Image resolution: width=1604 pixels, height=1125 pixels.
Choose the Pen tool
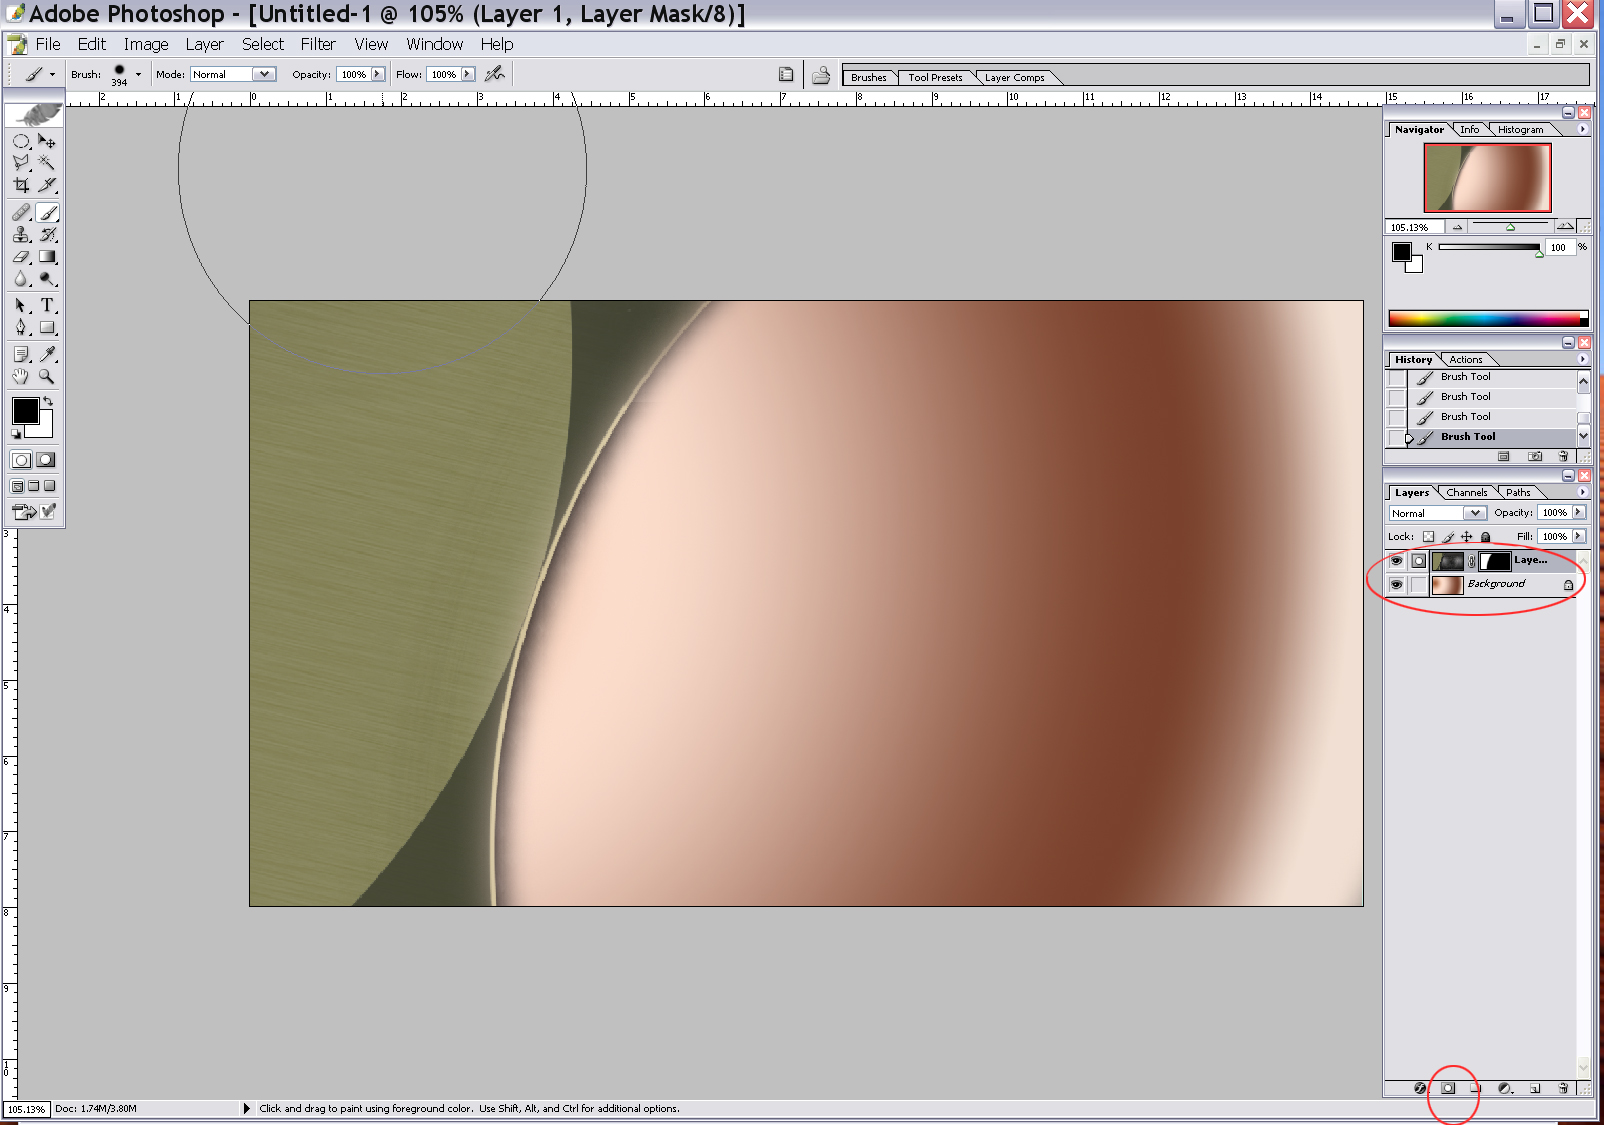pyautogui.click(x=21, y=327)
